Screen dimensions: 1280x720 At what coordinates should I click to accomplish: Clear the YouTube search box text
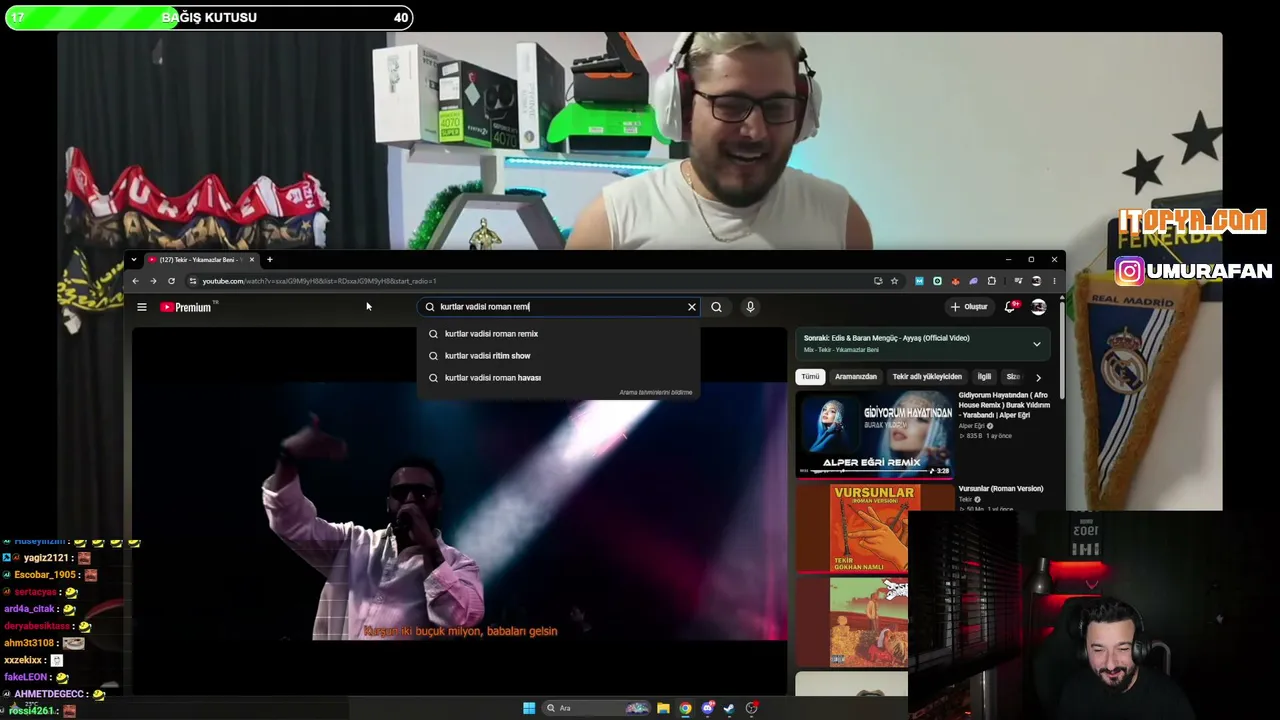[x=691, y=307]
